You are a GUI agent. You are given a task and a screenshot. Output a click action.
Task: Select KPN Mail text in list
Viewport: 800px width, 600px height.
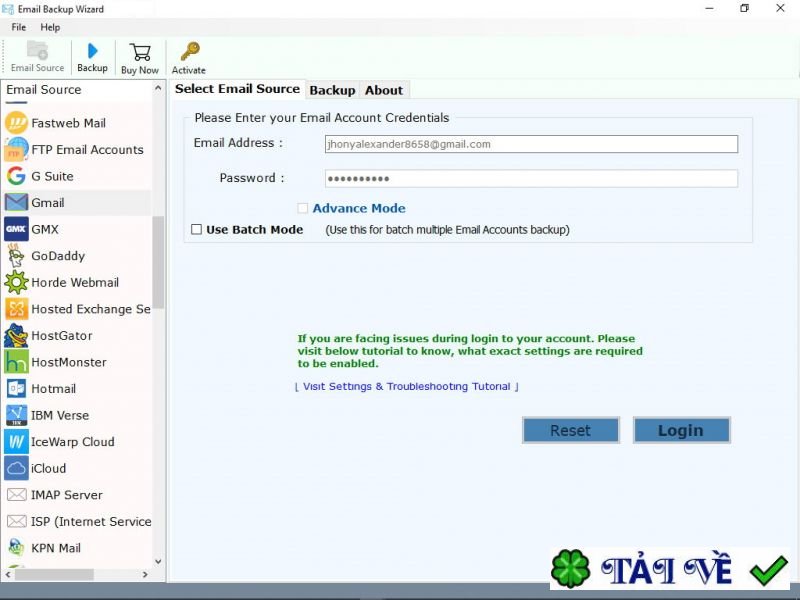point(56,547)
